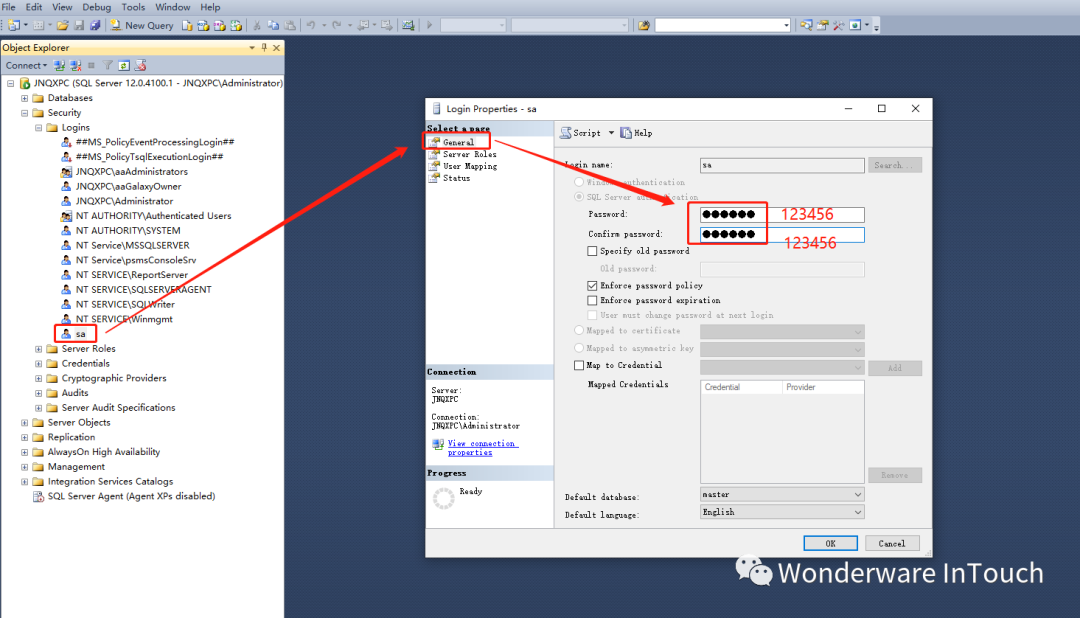
Task: Collapse the Logins folder
Action: [39, 127]
